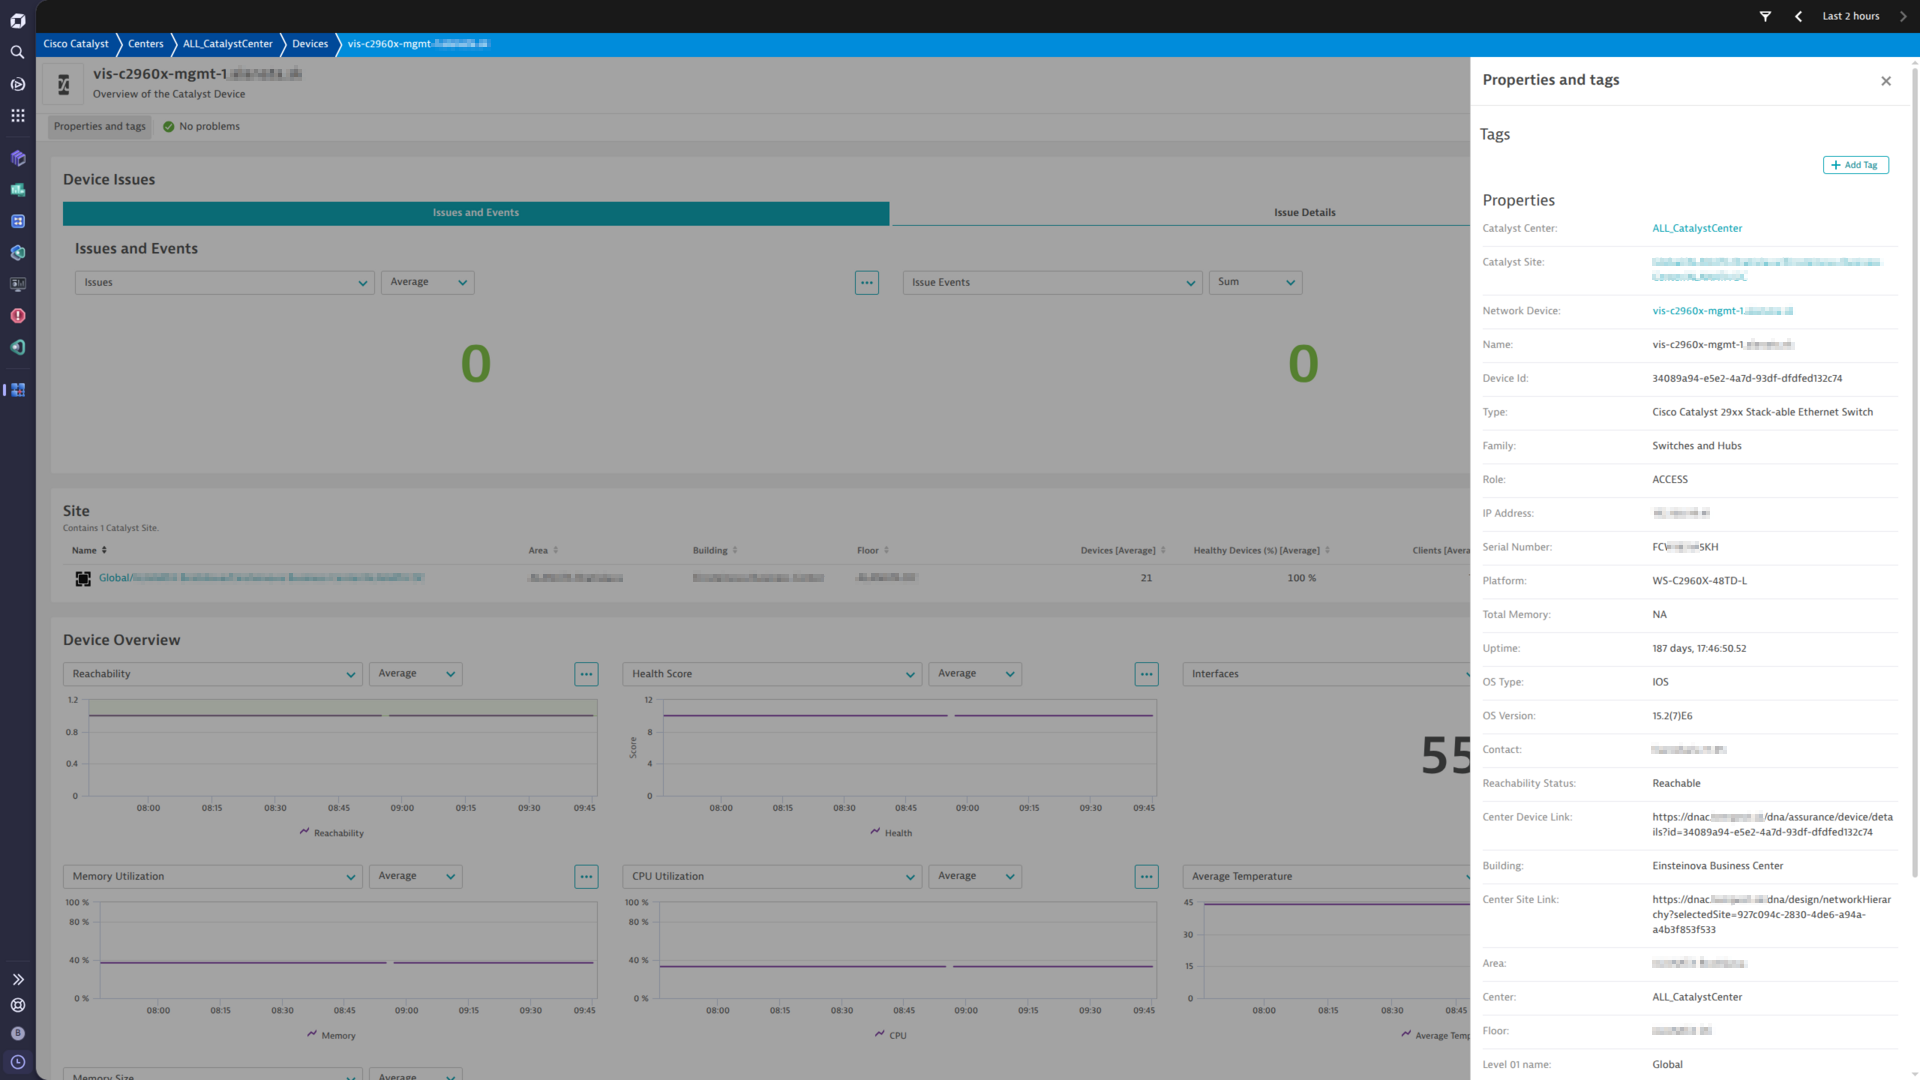Change the Average aggregation for Health Score

(974, 674)
